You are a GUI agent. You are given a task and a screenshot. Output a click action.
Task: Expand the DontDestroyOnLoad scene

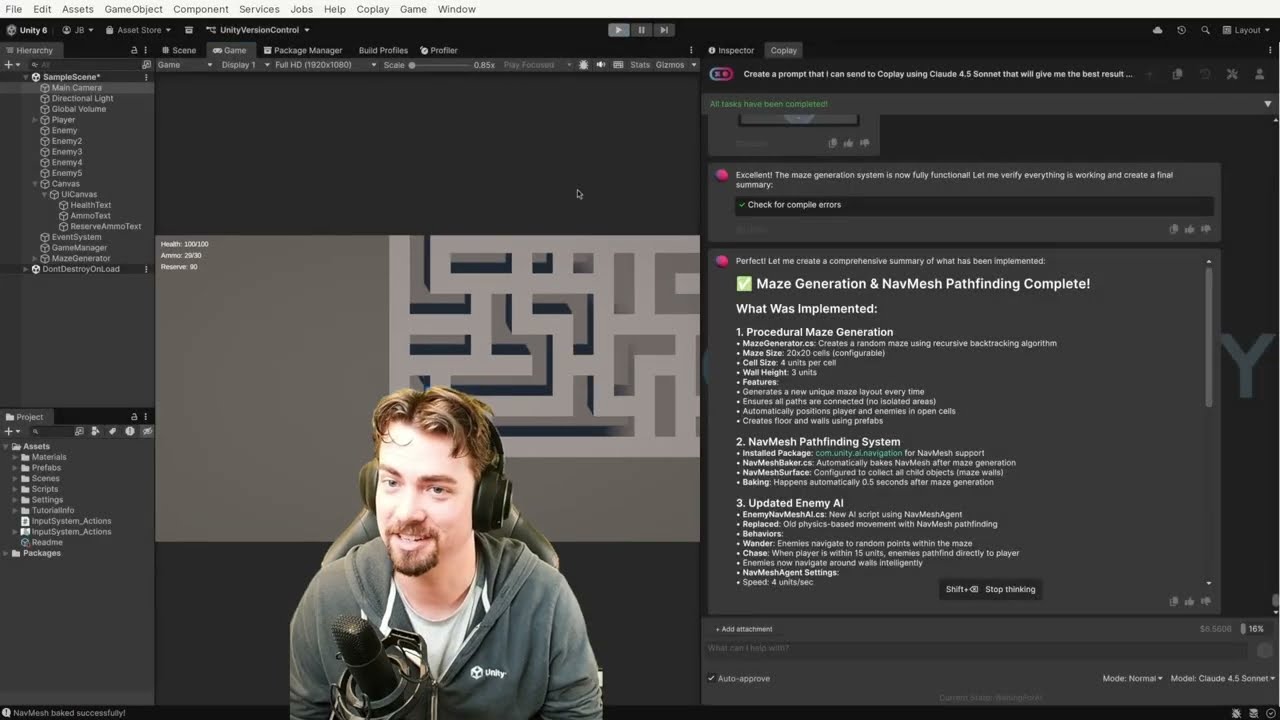[26, 269]
